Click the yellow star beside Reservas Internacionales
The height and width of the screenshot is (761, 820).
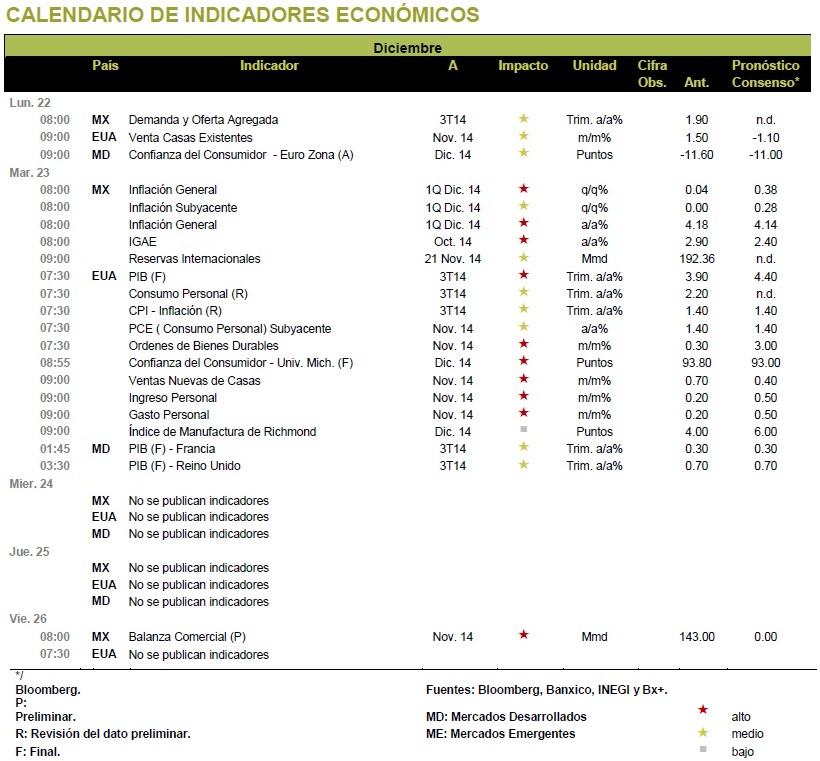[x=523, y=257]
